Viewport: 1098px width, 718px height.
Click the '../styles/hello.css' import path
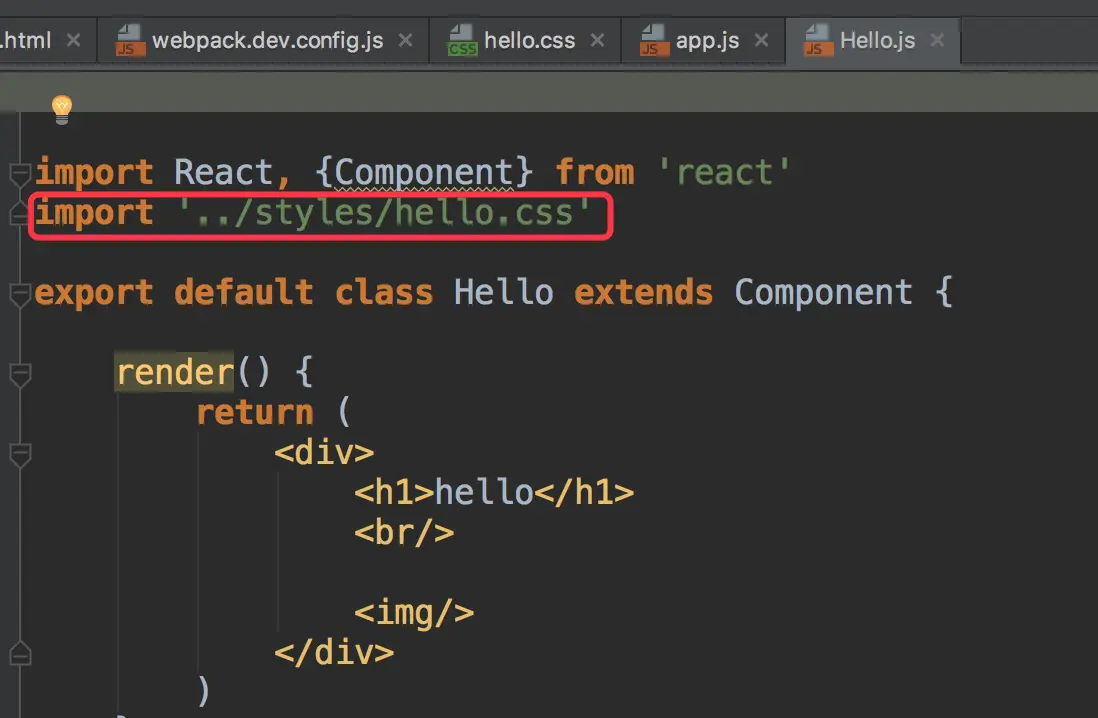pyautogui.click(x=384, y=212)
